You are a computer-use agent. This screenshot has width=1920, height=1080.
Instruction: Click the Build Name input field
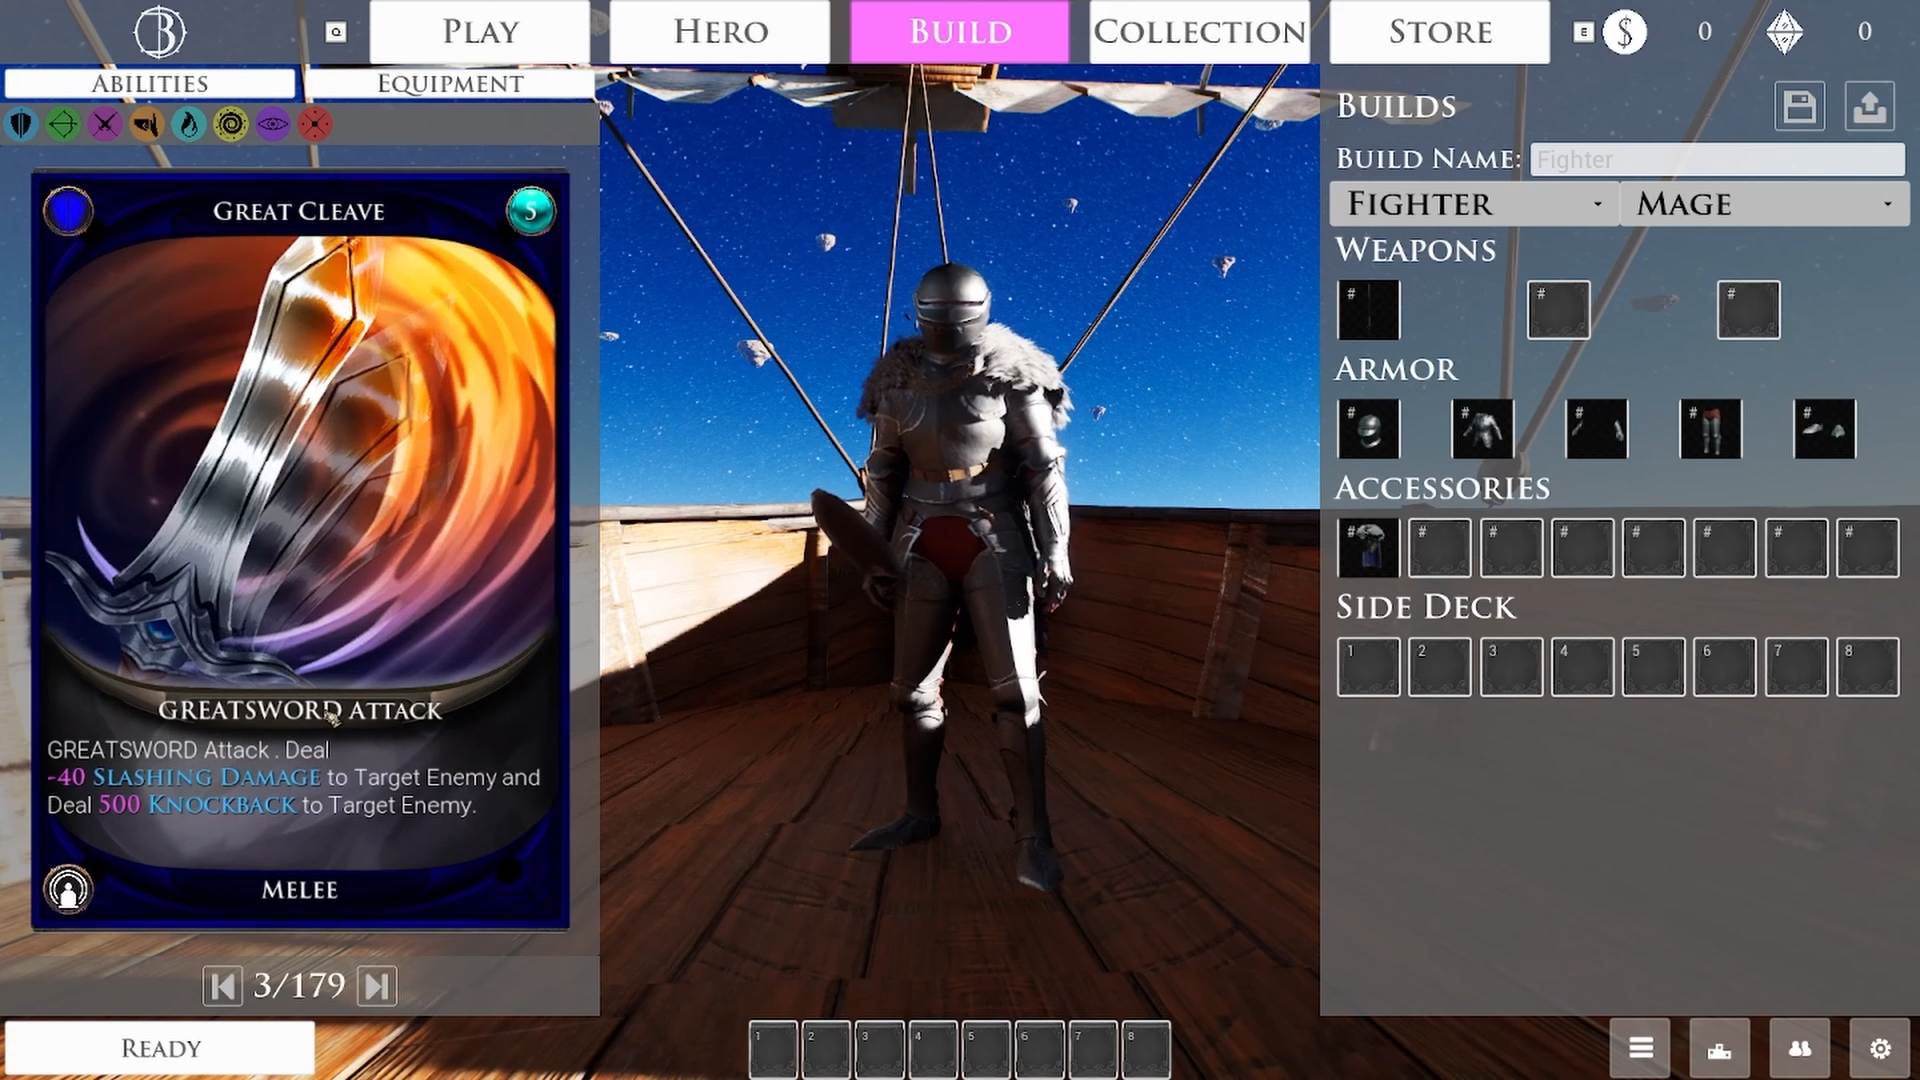[1716, 160]
